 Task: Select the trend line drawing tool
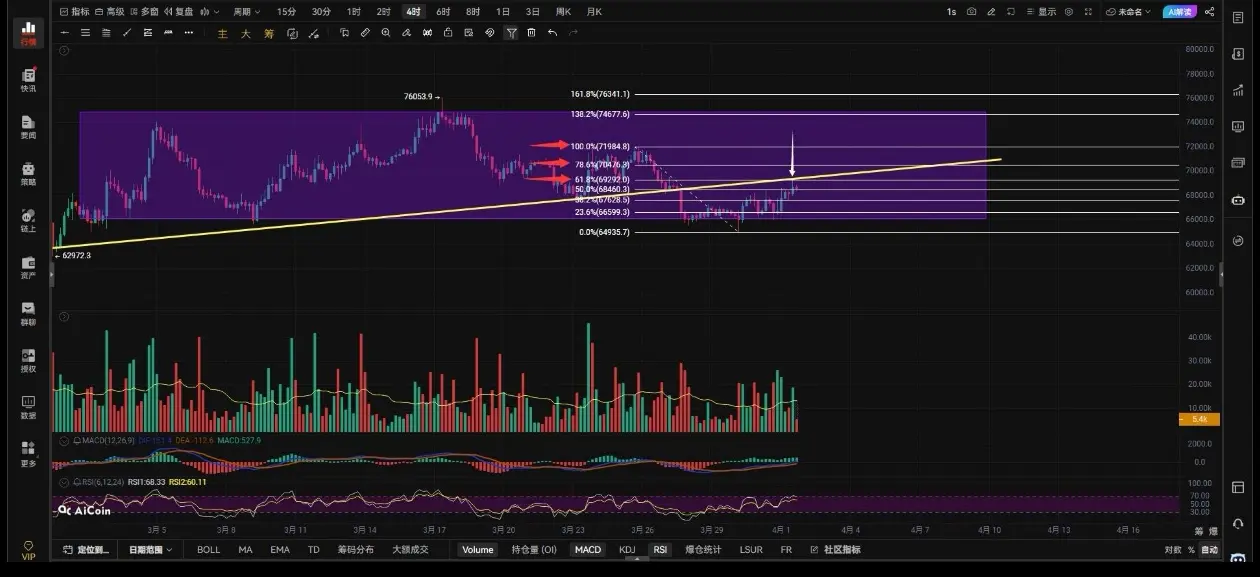pyautogui.click(x=127, y=33)
